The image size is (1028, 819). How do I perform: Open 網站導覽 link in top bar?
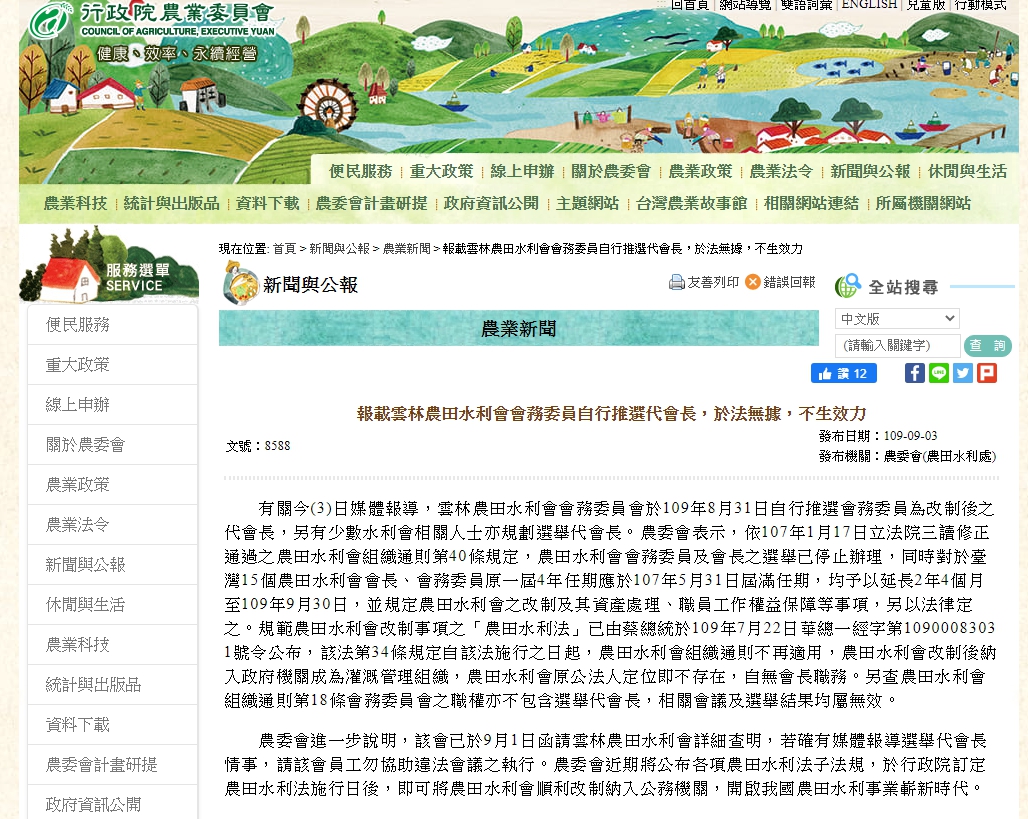pos(745,5)
